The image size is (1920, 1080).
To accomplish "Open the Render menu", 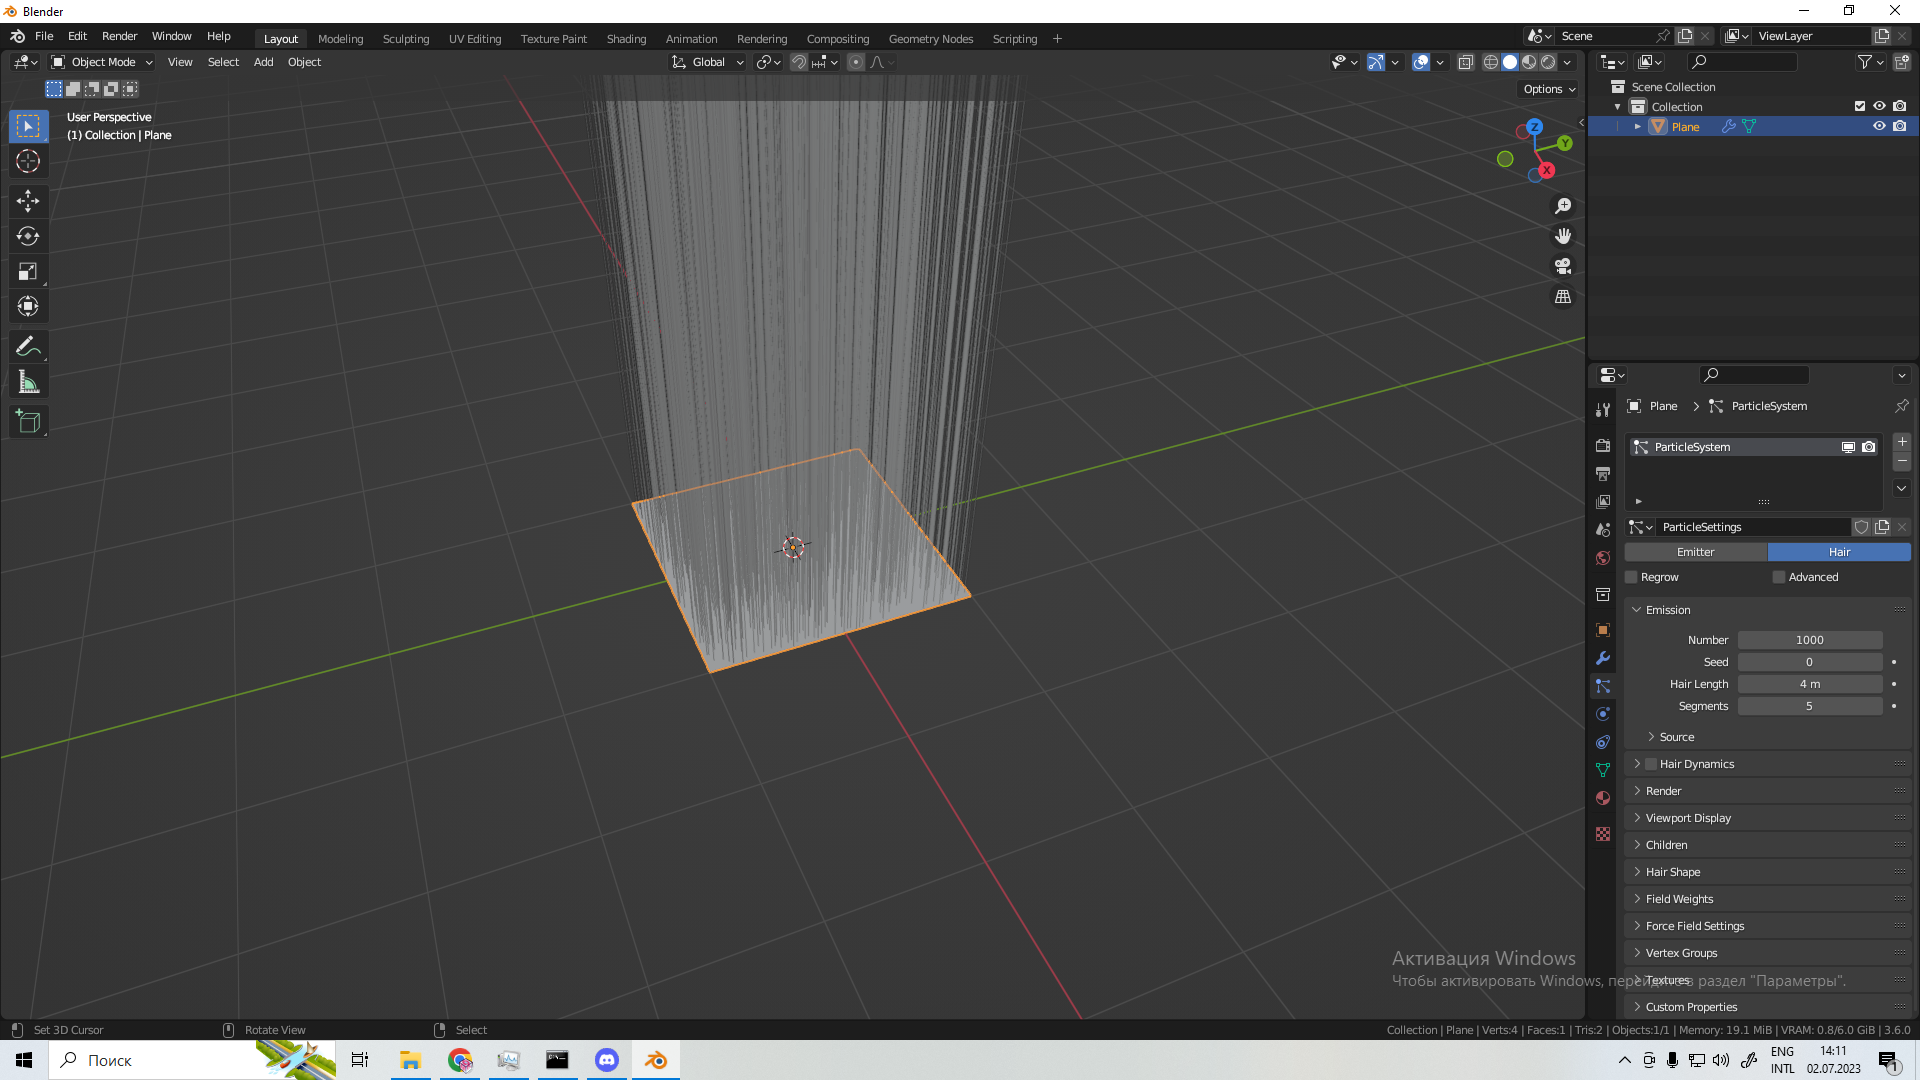I will click(119, 36).
